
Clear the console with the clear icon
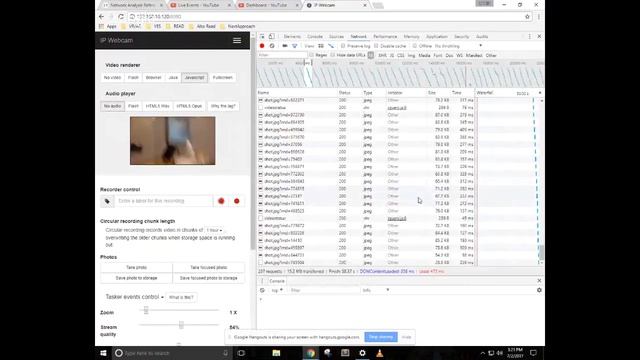[262, 290]
